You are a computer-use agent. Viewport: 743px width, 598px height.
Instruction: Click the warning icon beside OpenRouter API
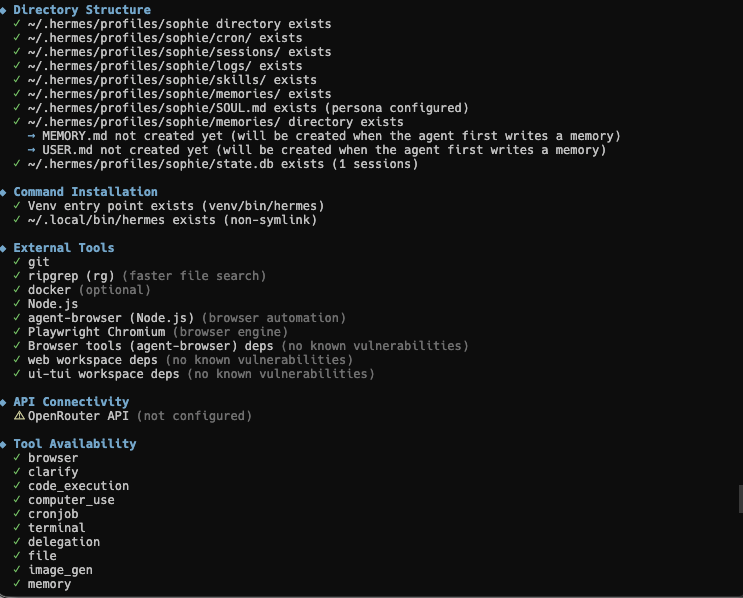tap(19, 416)
